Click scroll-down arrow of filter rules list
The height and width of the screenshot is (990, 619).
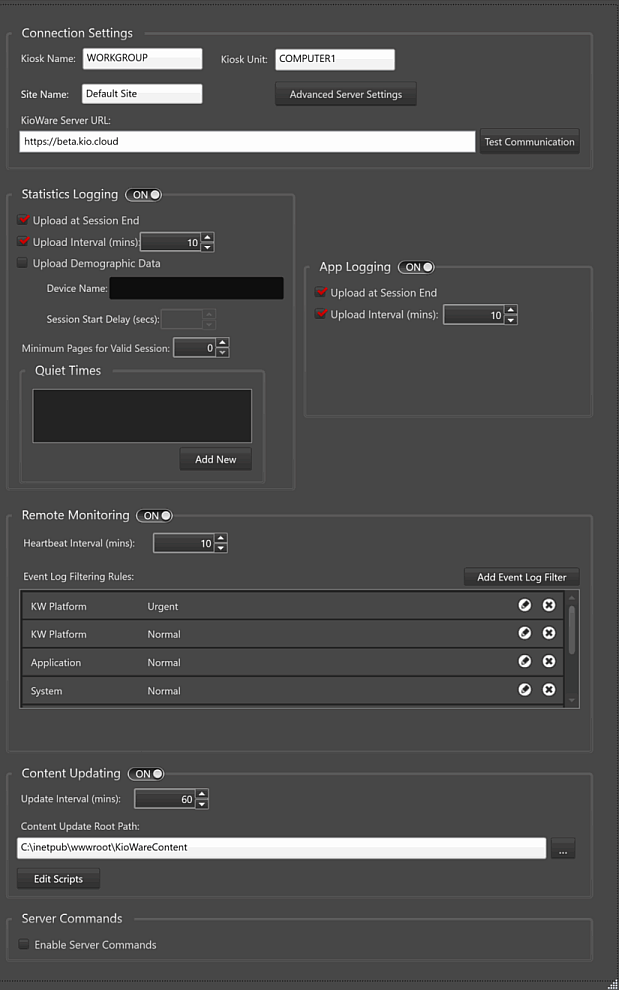coord(572,701)
